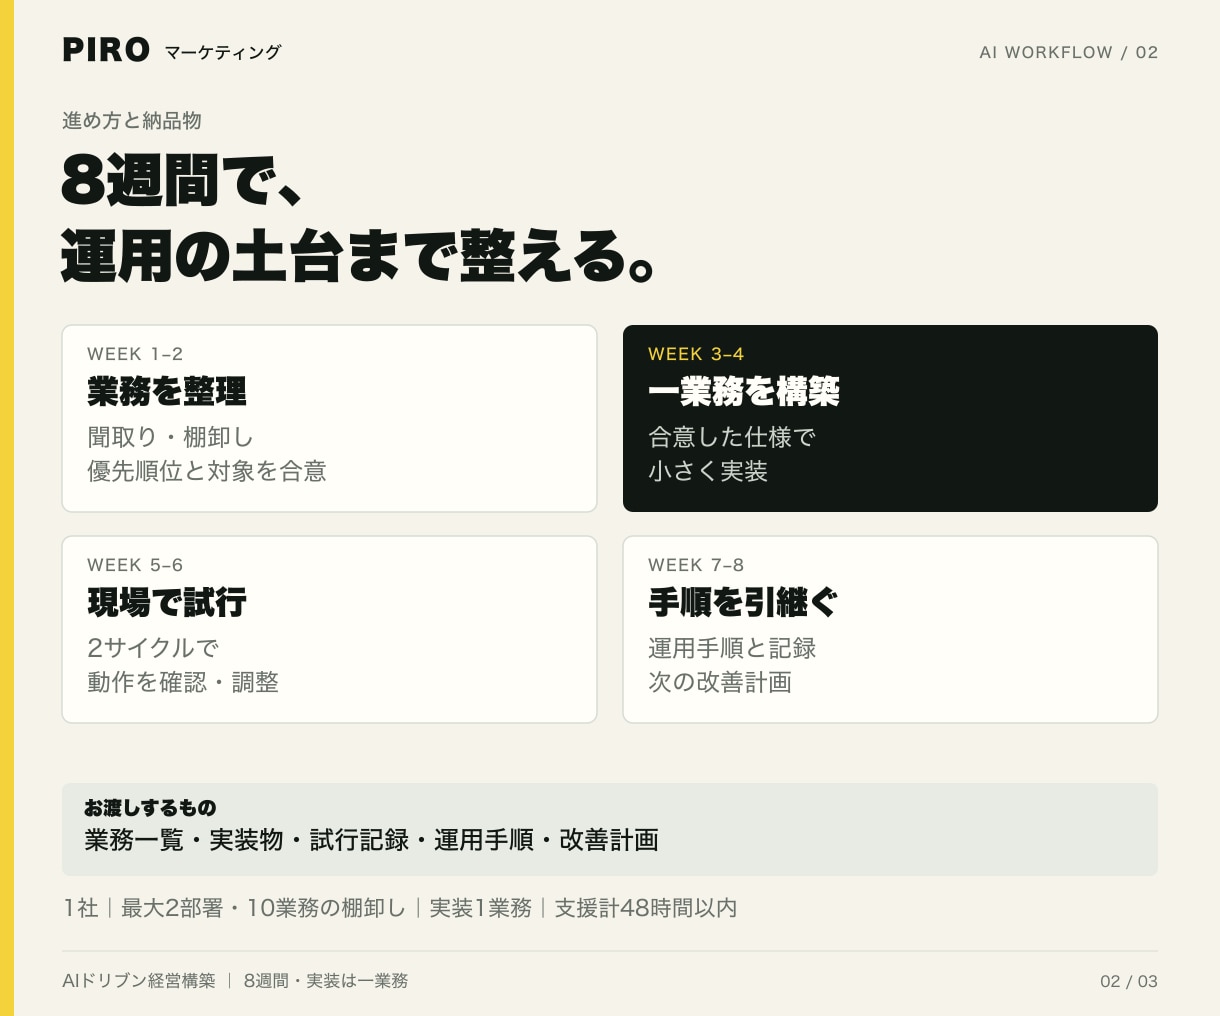
Task: Click the PIRO logo text
Action: [x=106, y=50]
